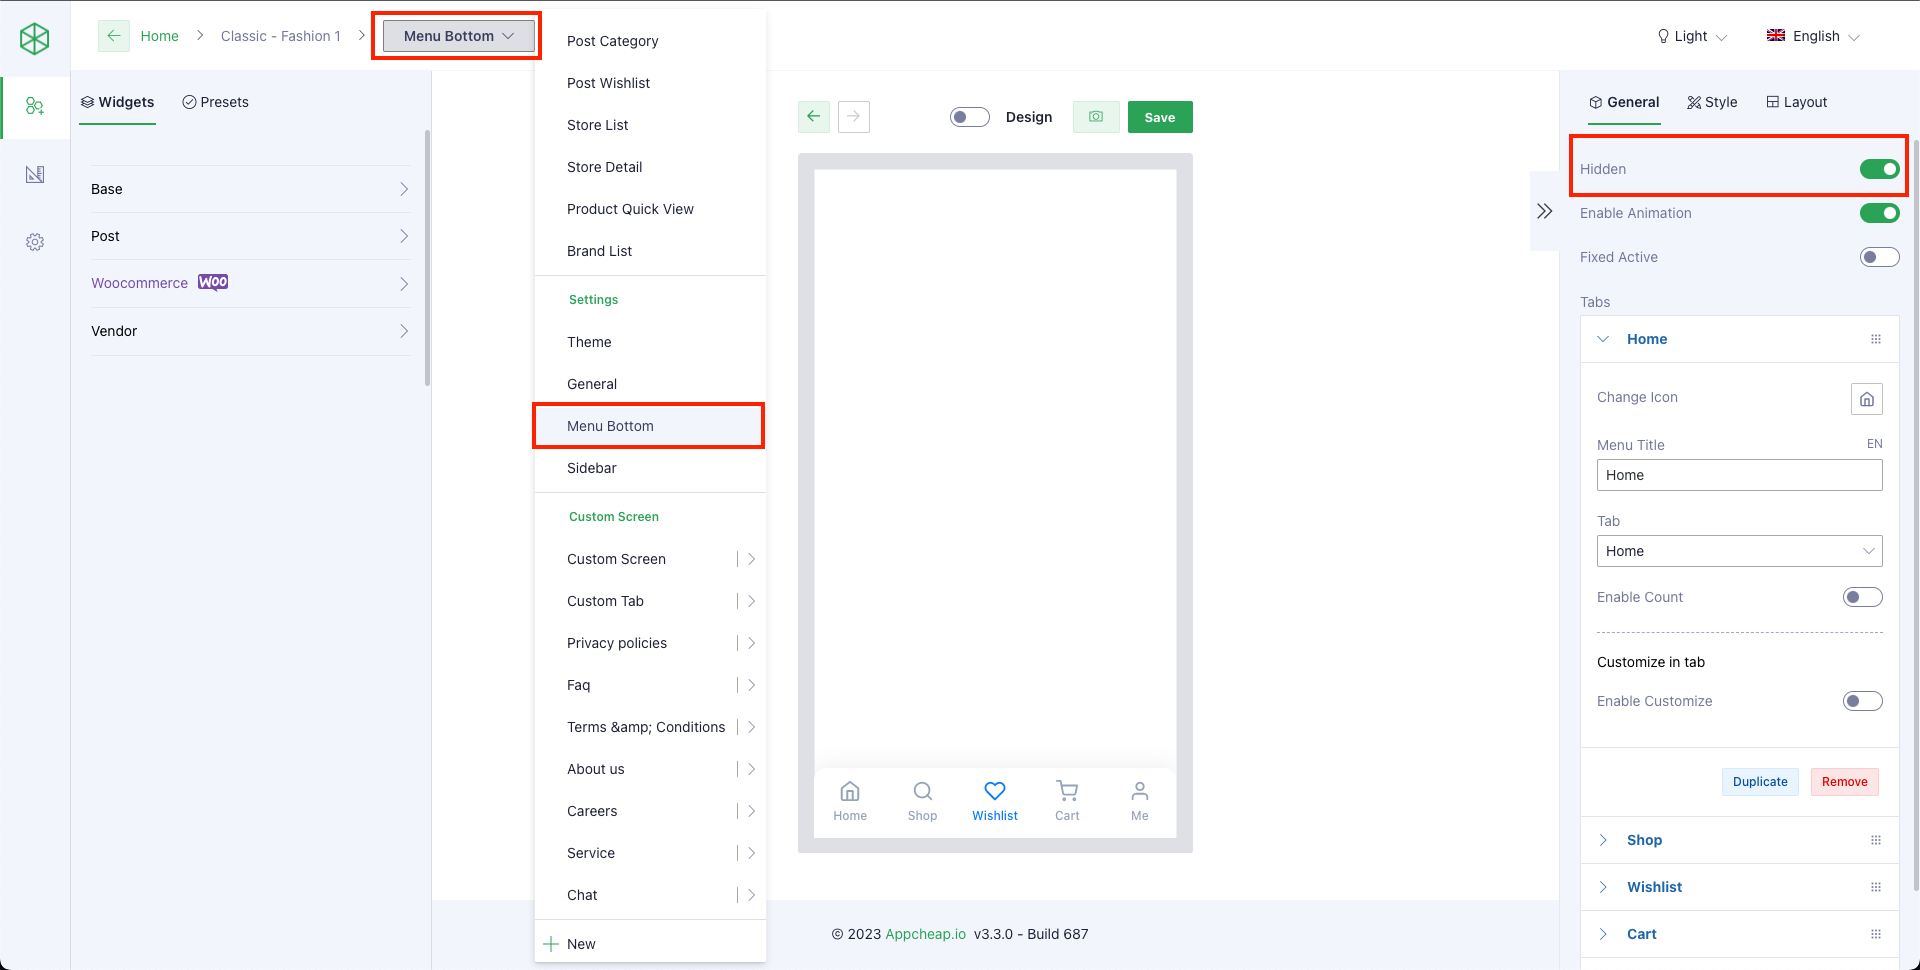Click the Save button

1159,117
